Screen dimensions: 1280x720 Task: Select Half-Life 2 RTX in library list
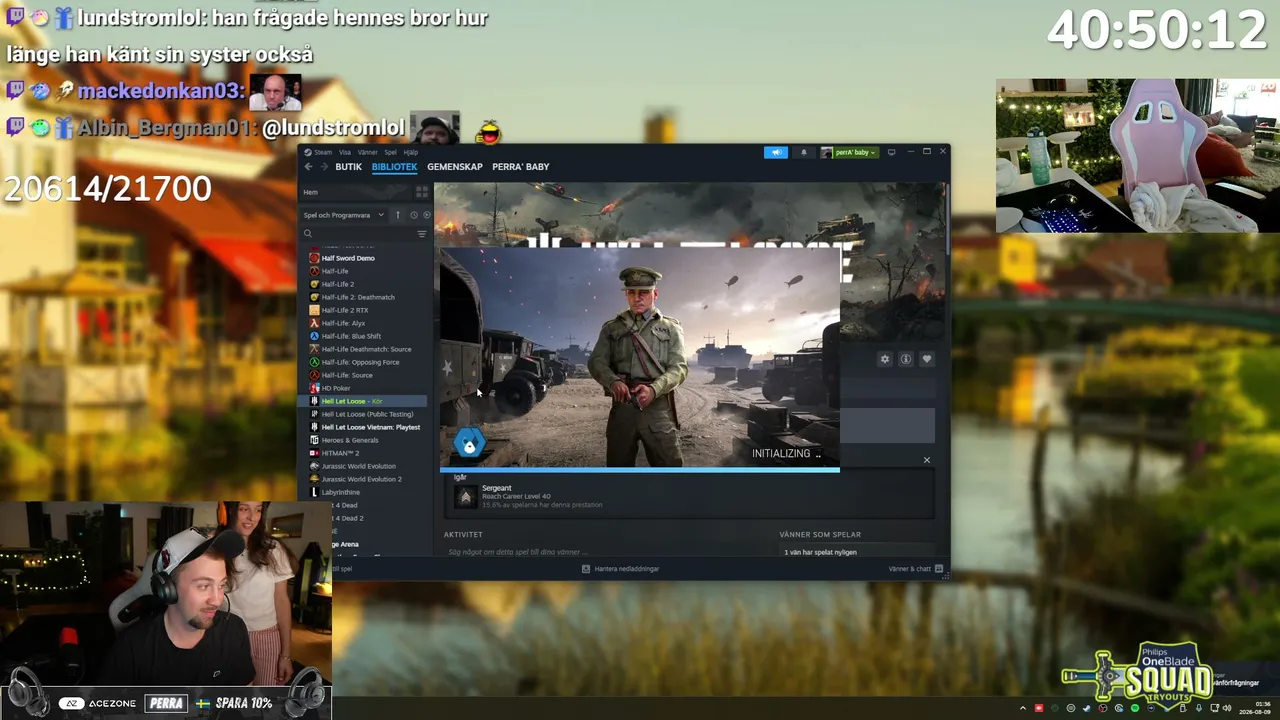coord(345,310)
